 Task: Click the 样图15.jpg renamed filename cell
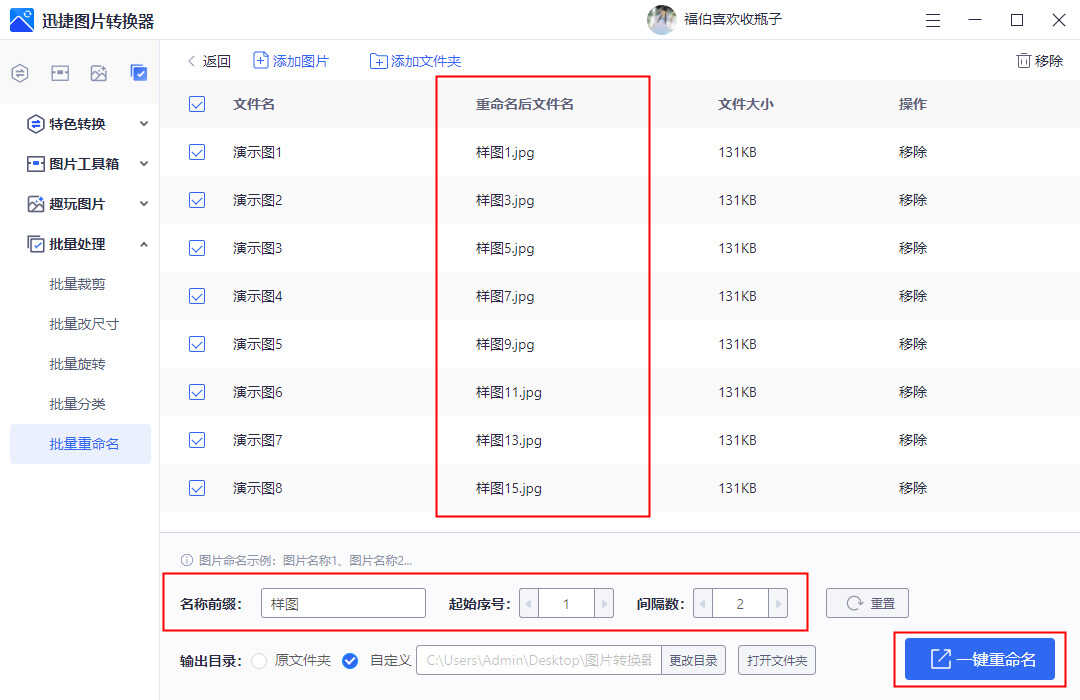pos(508,488)
